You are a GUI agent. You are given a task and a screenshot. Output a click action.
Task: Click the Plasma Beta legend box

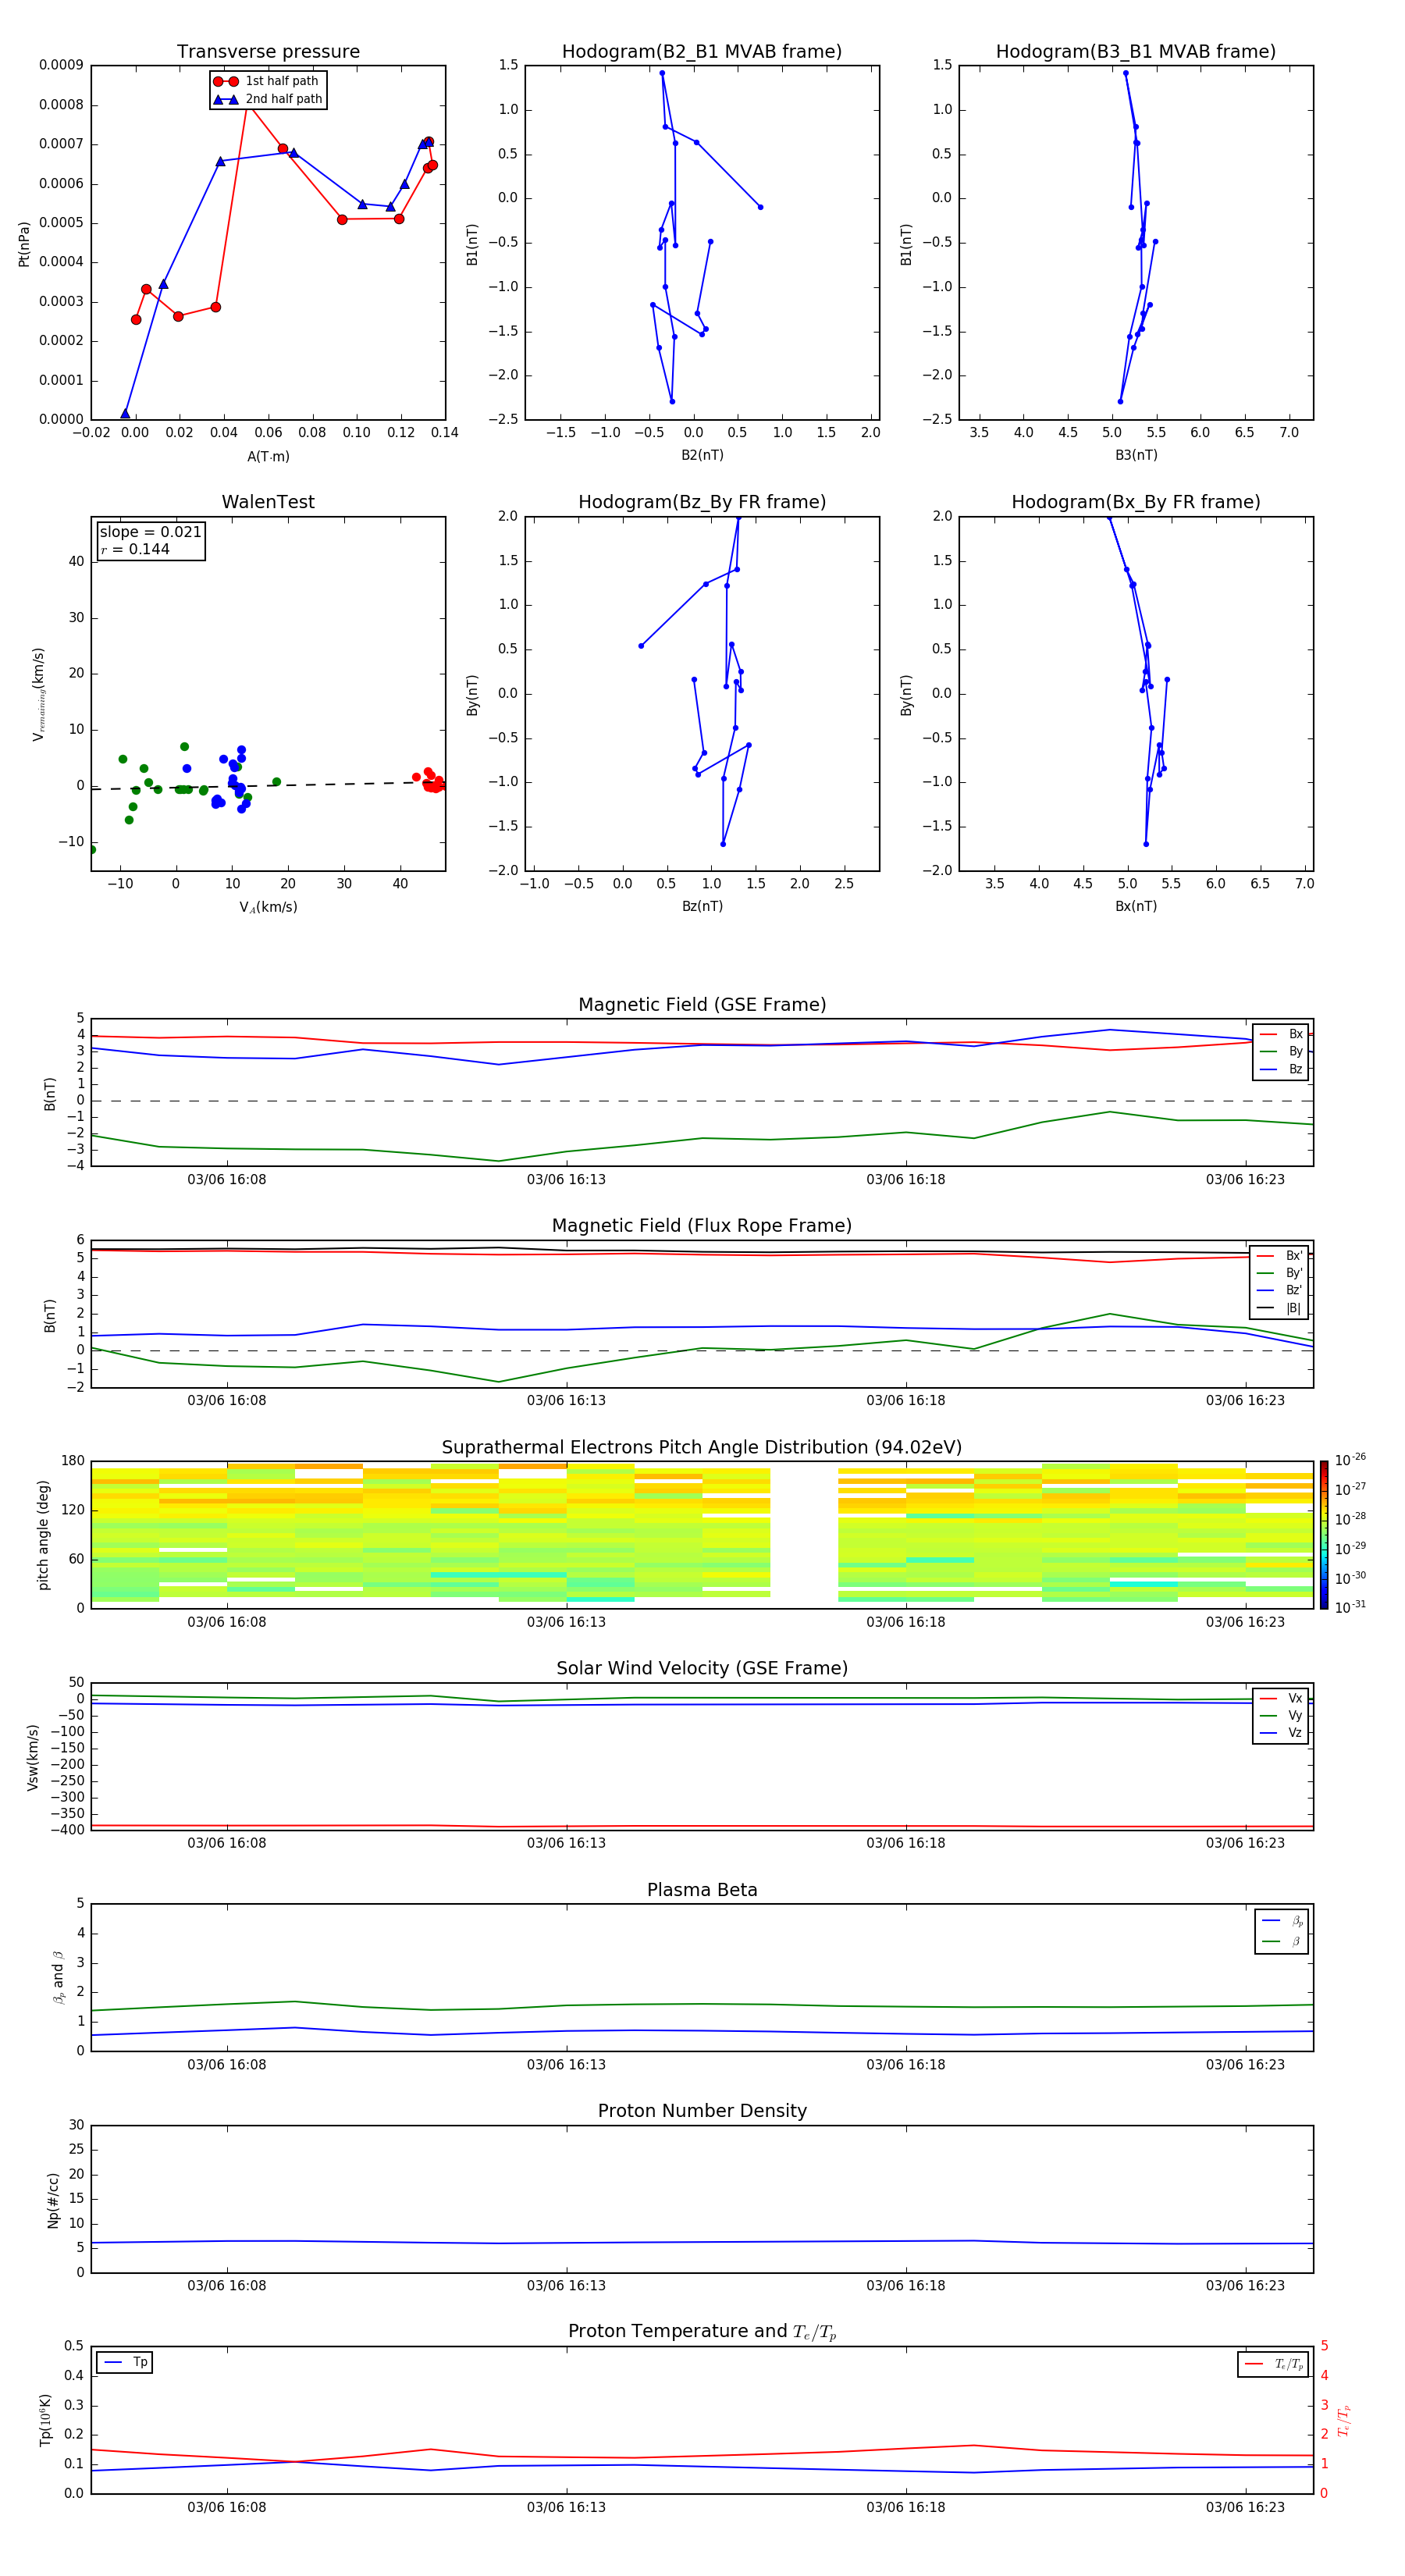(1281, 1931)
